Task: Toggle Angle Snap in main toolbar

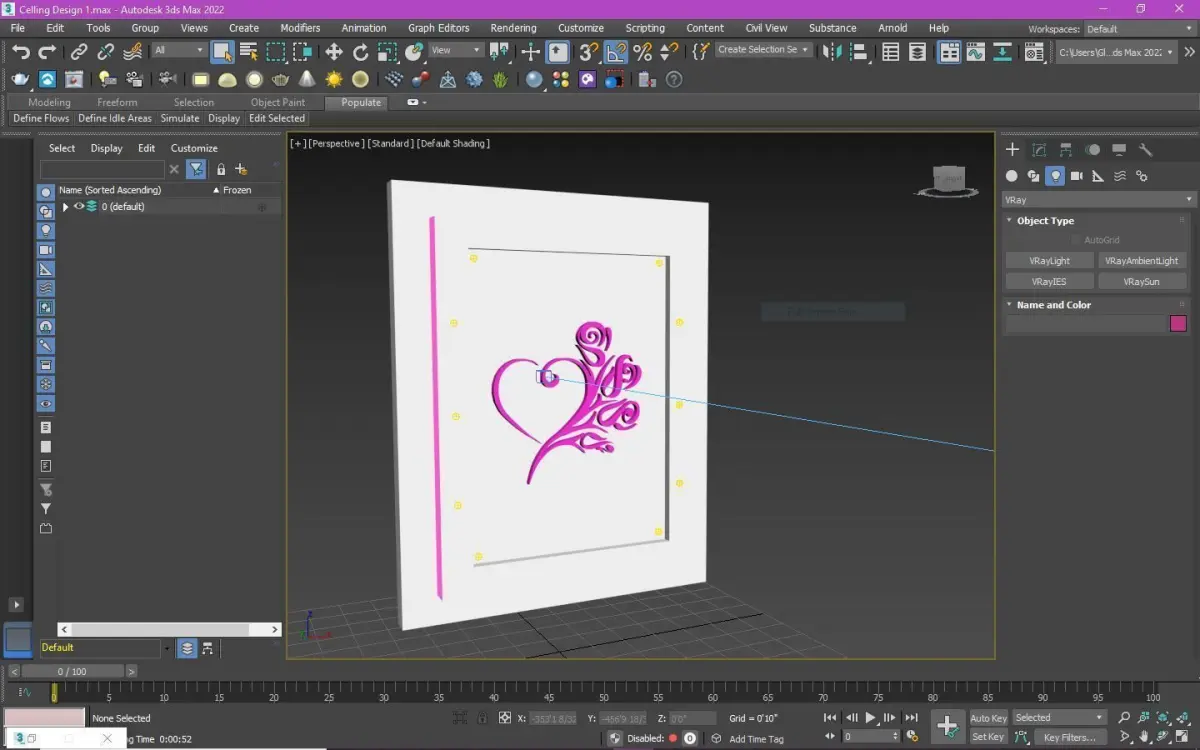Action: pos(616,51)
